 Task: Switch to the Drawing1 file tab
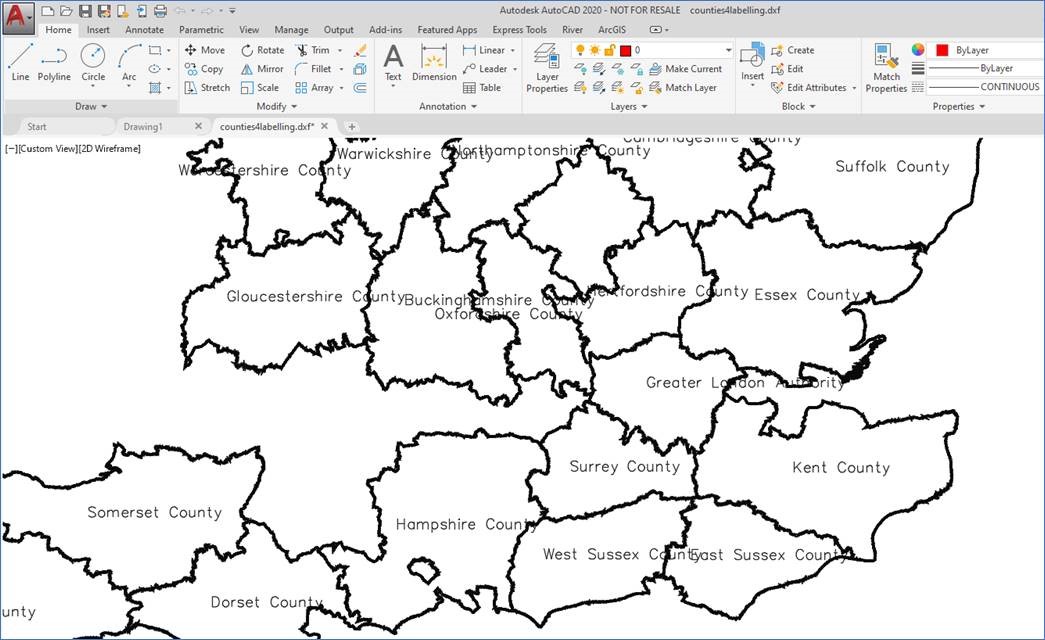143,126
